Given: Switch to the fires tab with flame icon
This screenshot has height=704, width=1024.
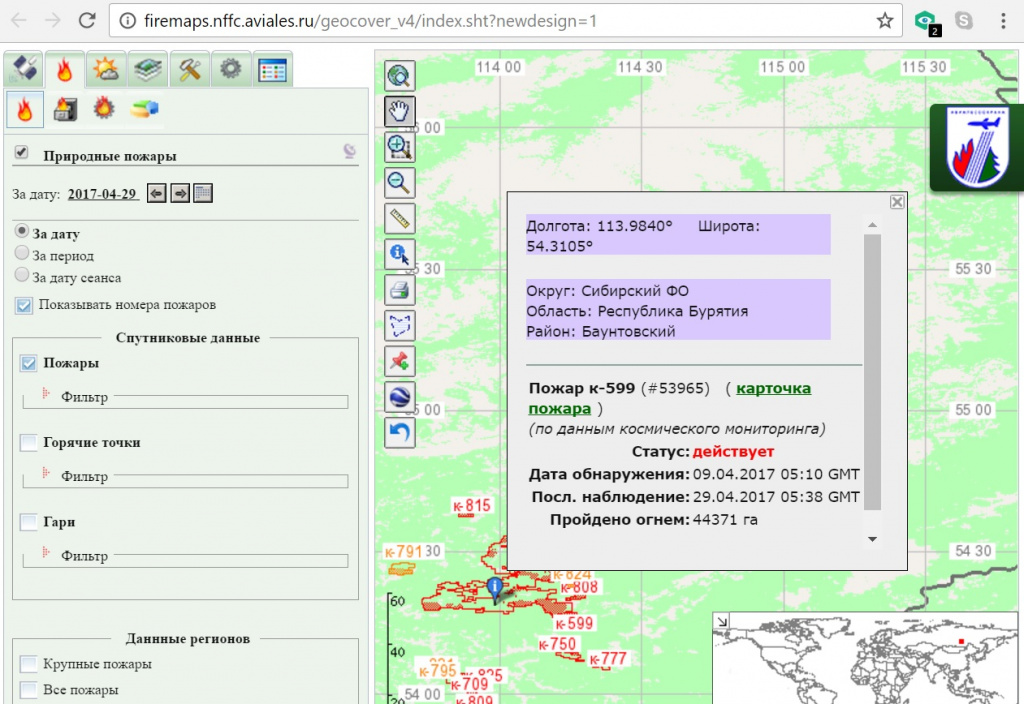Looking at the screenshot, I should pos(65,69).
